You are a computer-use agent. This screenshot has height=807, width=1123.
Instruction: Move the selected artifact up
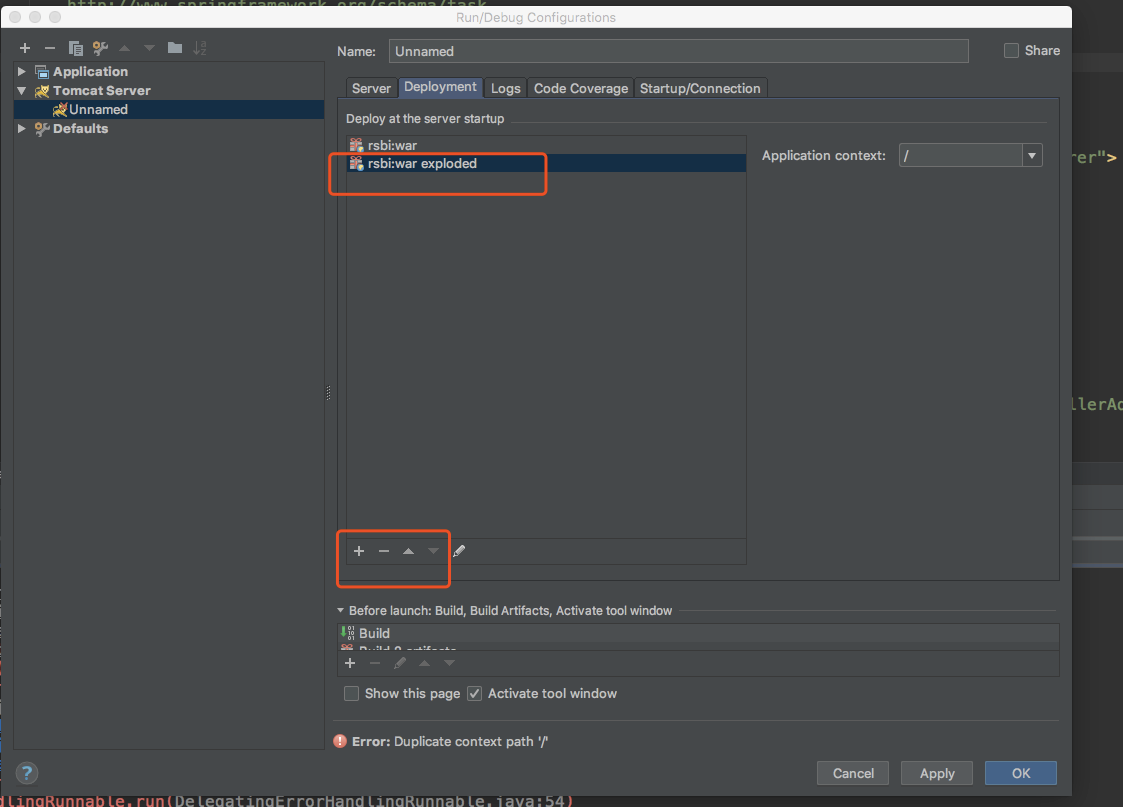coord(409,550)
